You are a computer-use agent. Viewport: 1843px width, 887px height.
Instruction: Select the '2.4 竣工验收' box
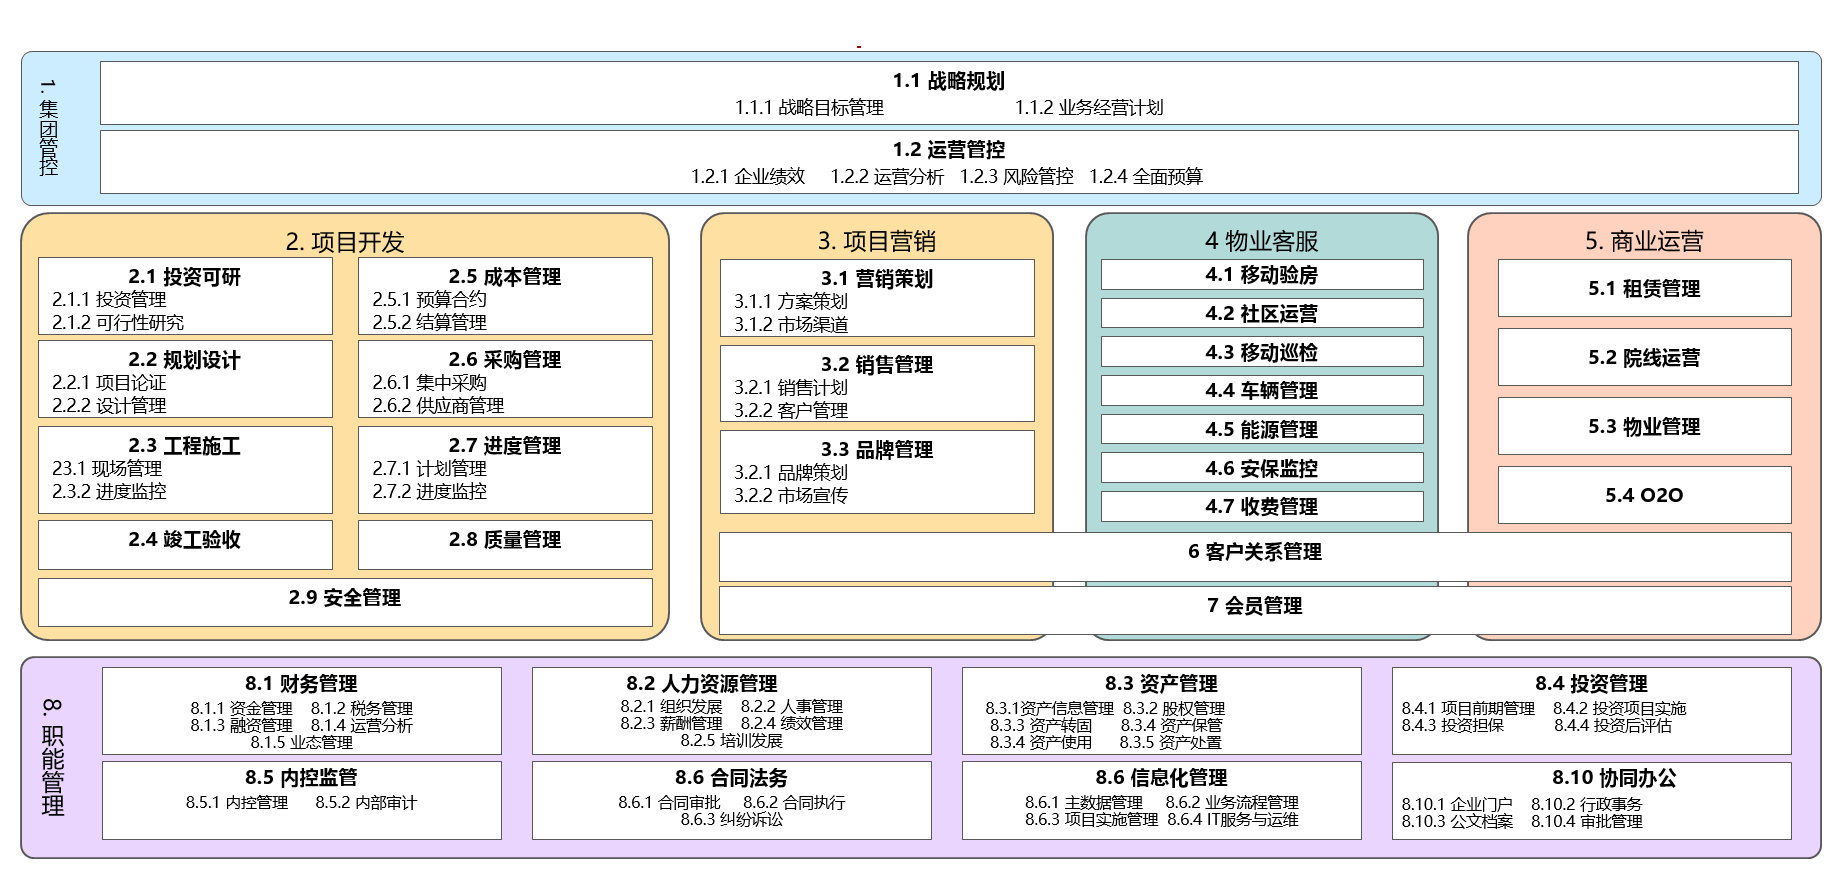(x=185, y=544)
